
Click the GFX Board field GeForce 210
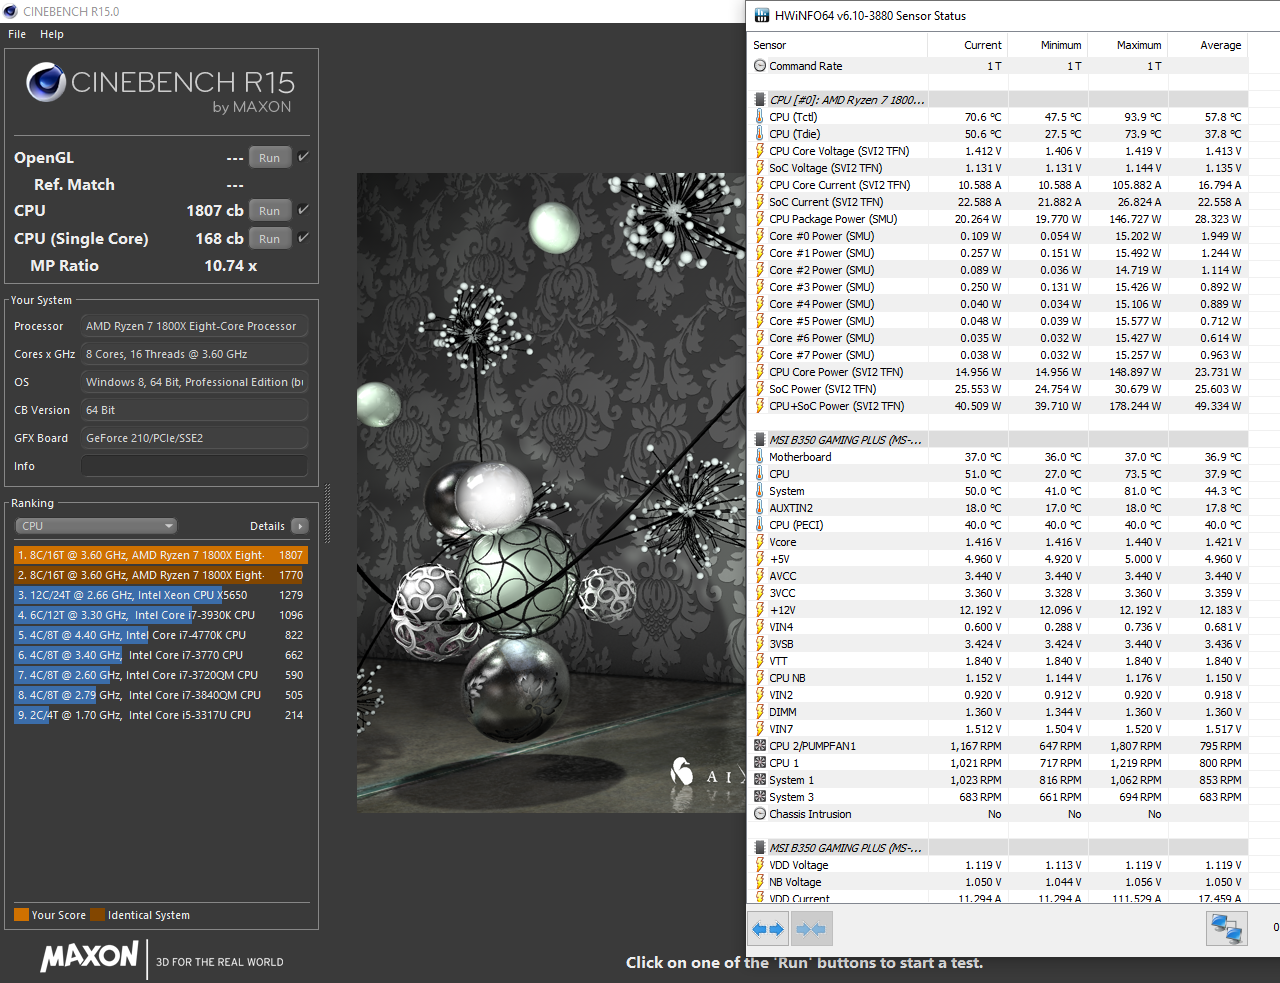pos(194,438)
